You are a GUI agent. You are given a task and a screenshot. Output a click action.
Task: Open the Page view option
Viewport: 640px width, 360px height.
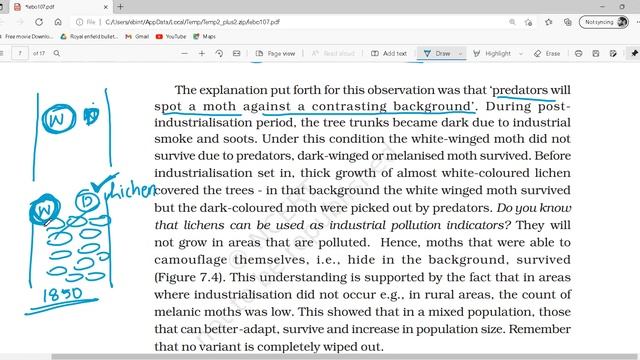(x=276, y=53)
